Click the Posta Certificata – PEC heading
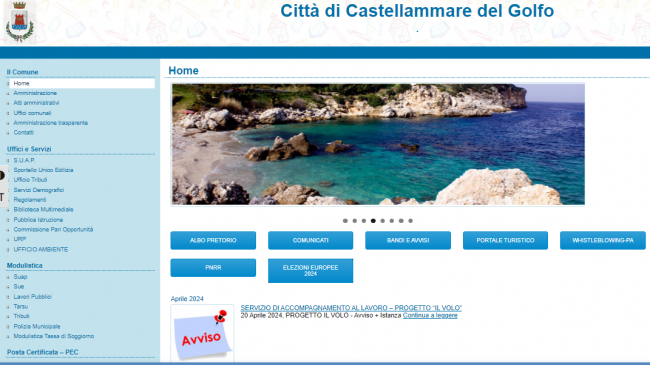The height and width of the screenshot is (365, 650). (43, 352)
